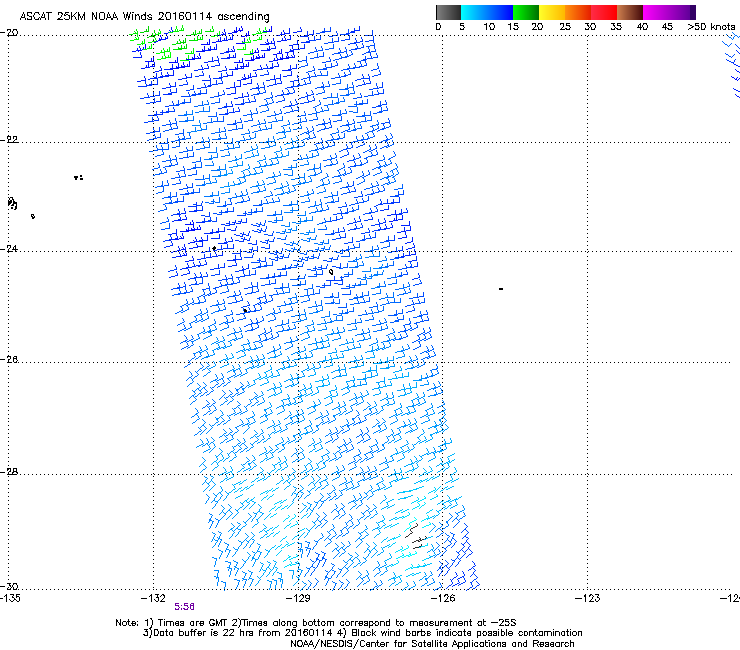Click the longitude label '-135'
Screen dimensions: 740x650
(10, 599)
